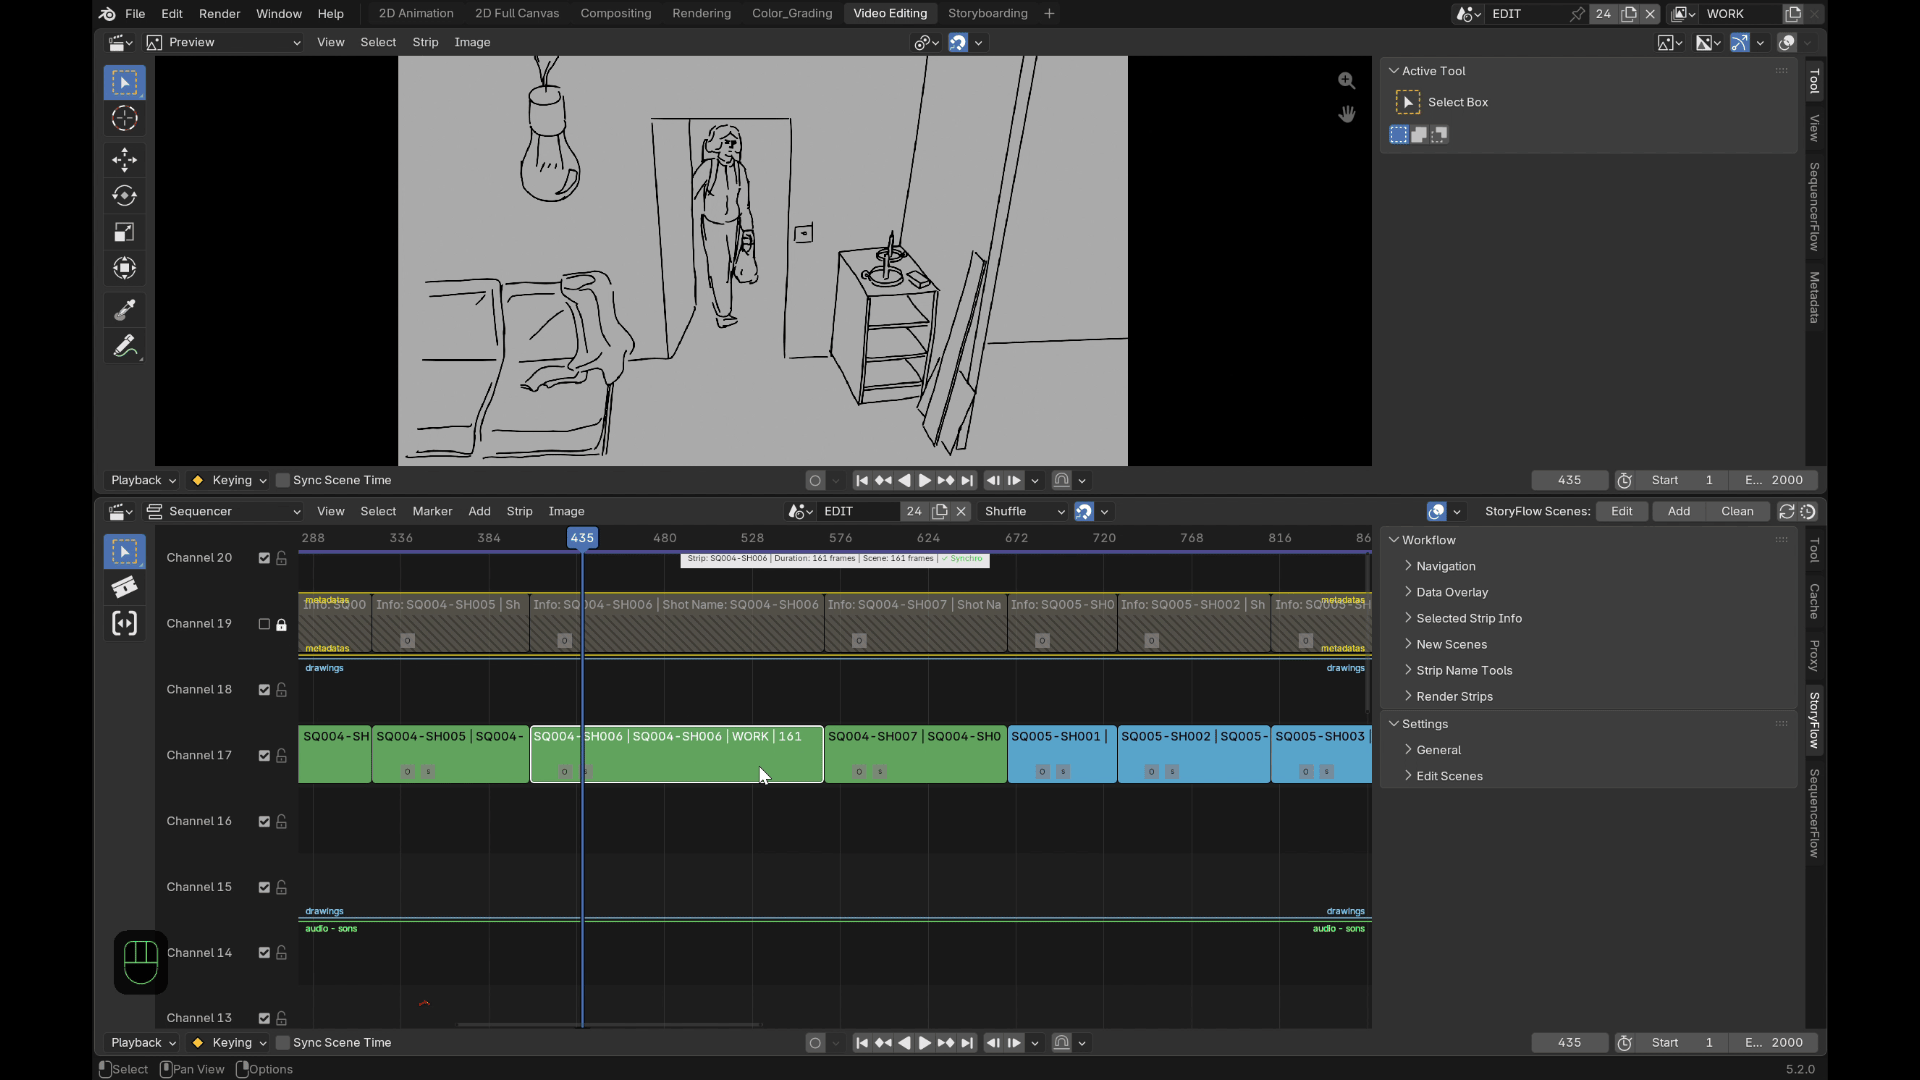Click the zoom magnifier in preview

click(x=1347, y=81)
